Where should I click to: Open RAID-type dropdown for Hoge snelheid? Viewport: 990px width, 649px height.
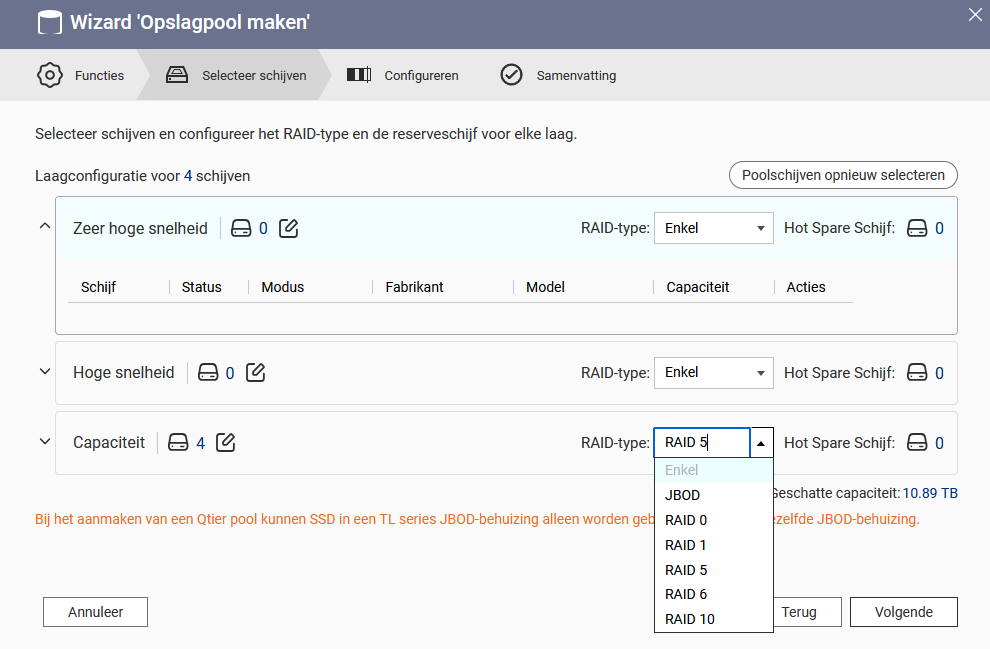713,372
